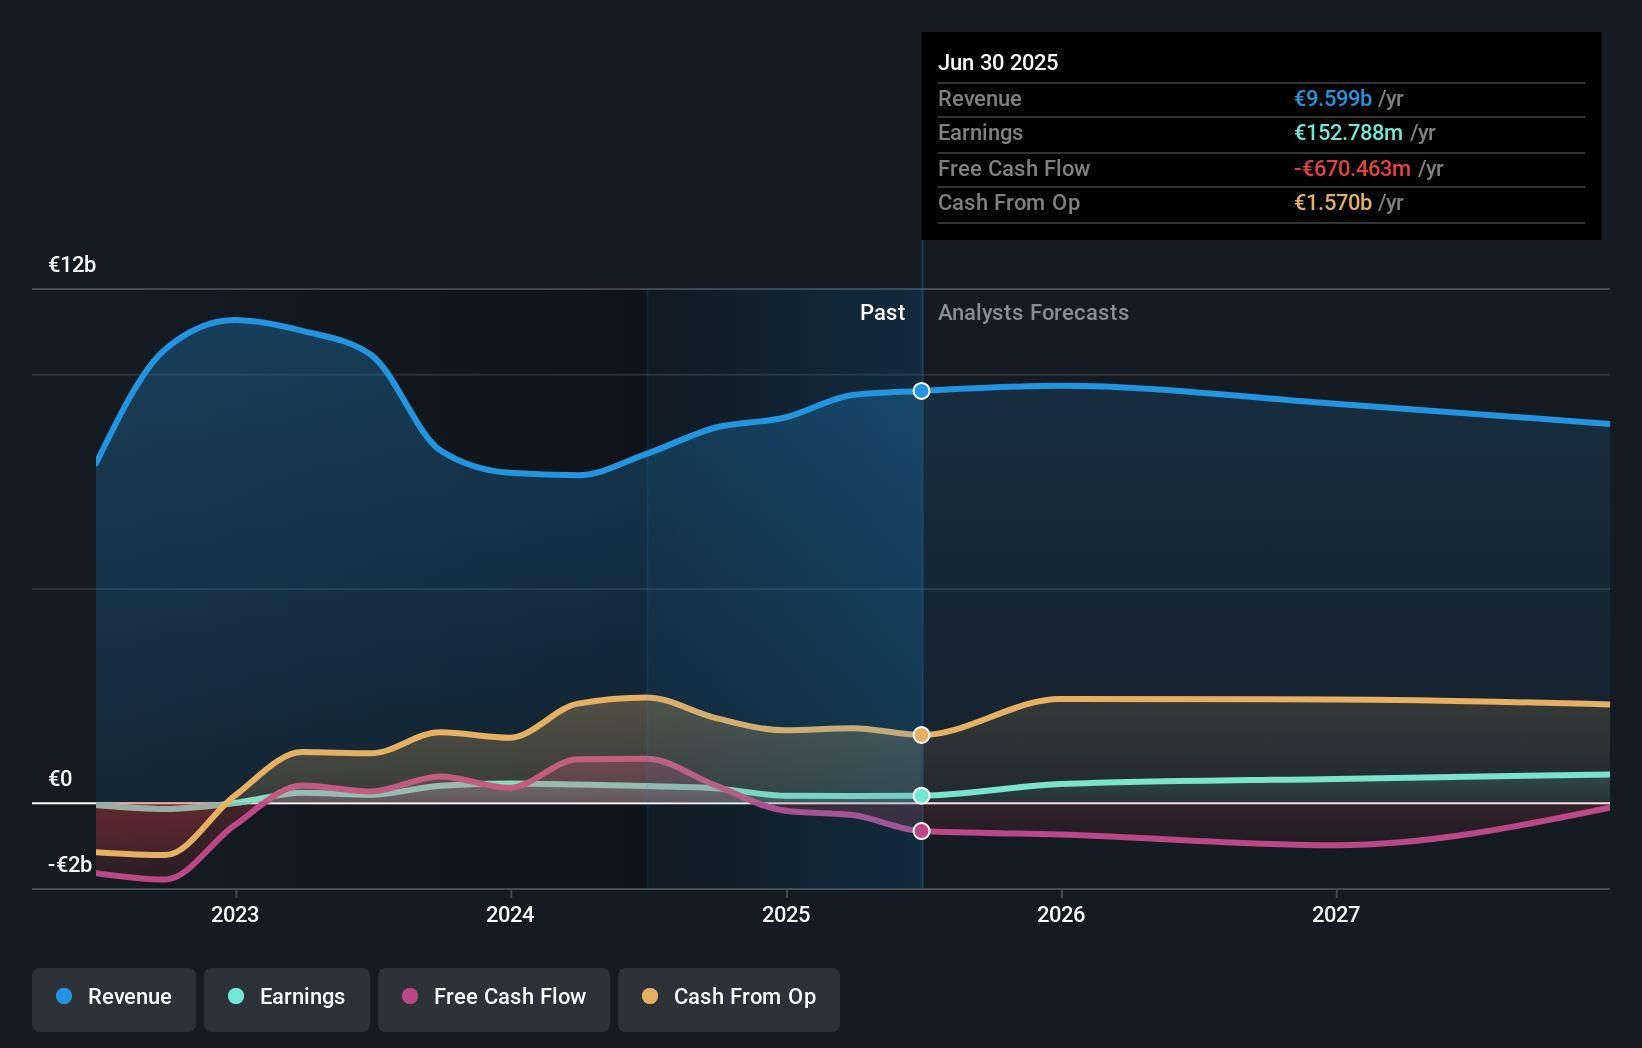1642x1048 pixels.
Task: Click the orange Cash From Op dot icon
Action: coord(651,997)
